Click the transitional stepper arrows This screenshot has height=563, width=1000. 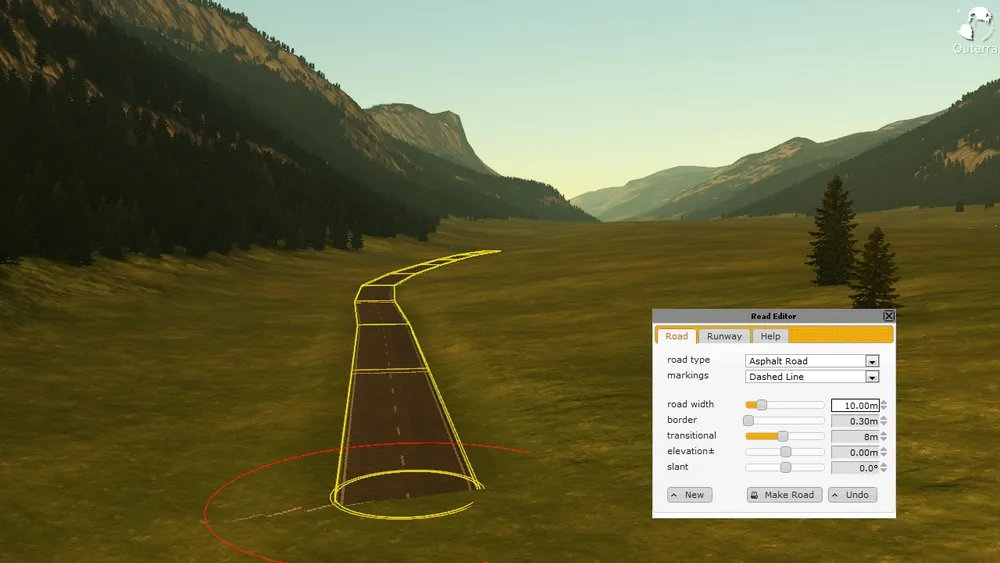pyautogui.click(x=884, y=437)
